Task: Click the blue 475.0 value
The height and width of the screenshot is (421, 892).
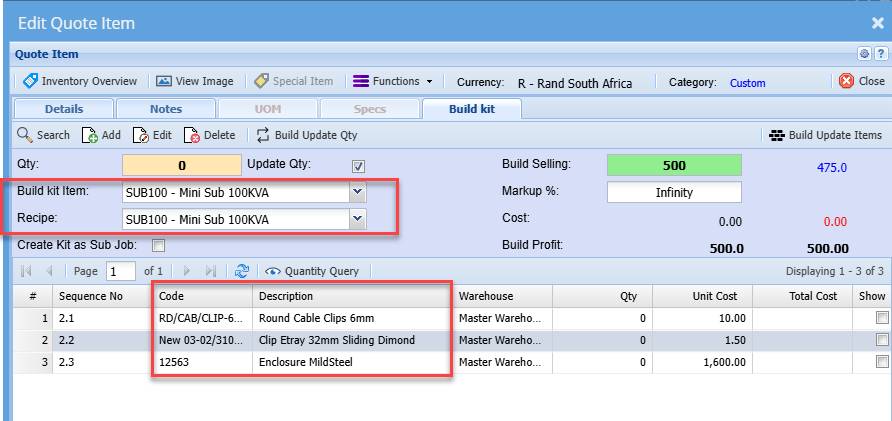Action: click(x=832, y=167)
